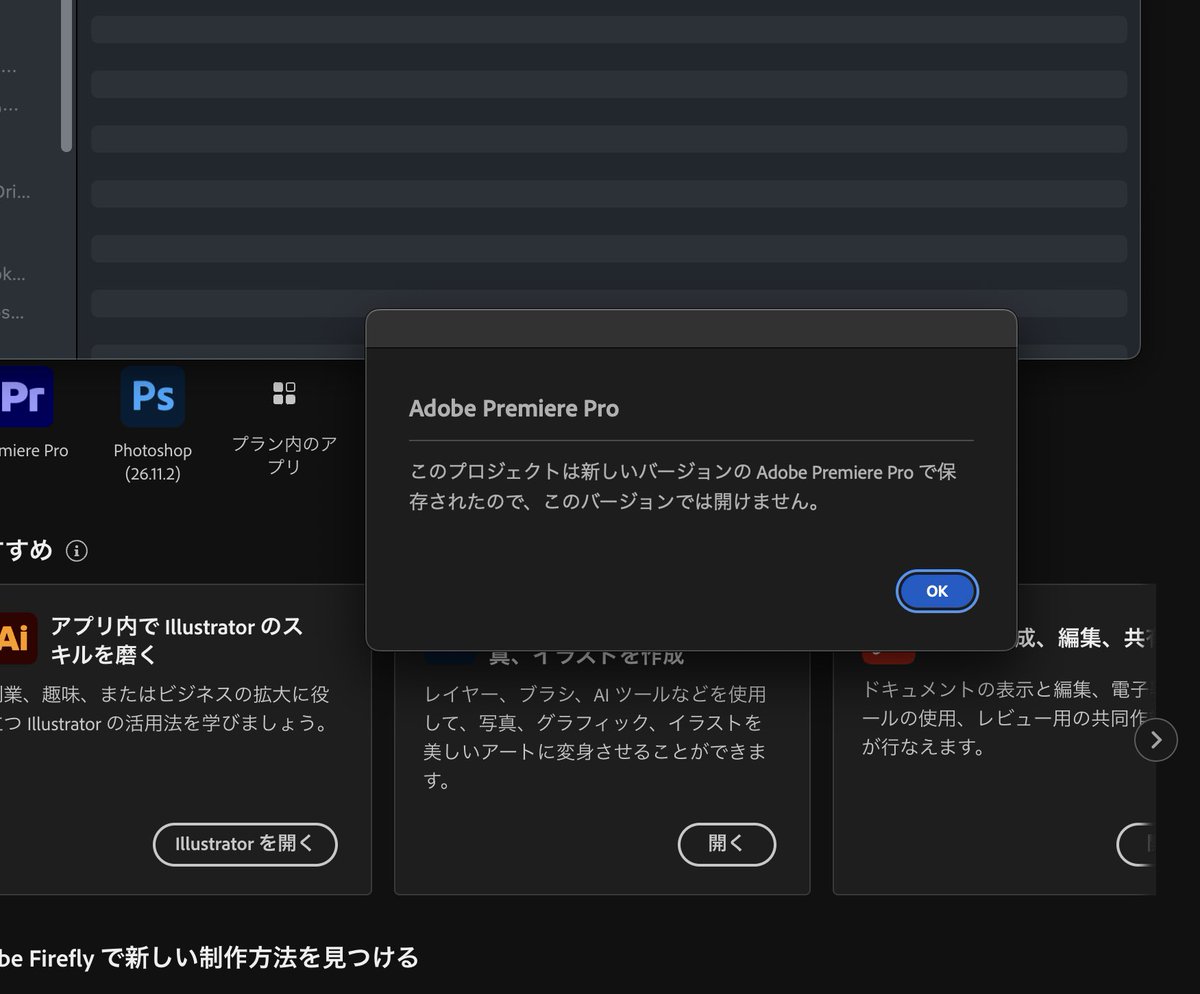Click the Illustrator Ai icon on the learning card
Screen dimensions: 1200x994
point(14,638)
